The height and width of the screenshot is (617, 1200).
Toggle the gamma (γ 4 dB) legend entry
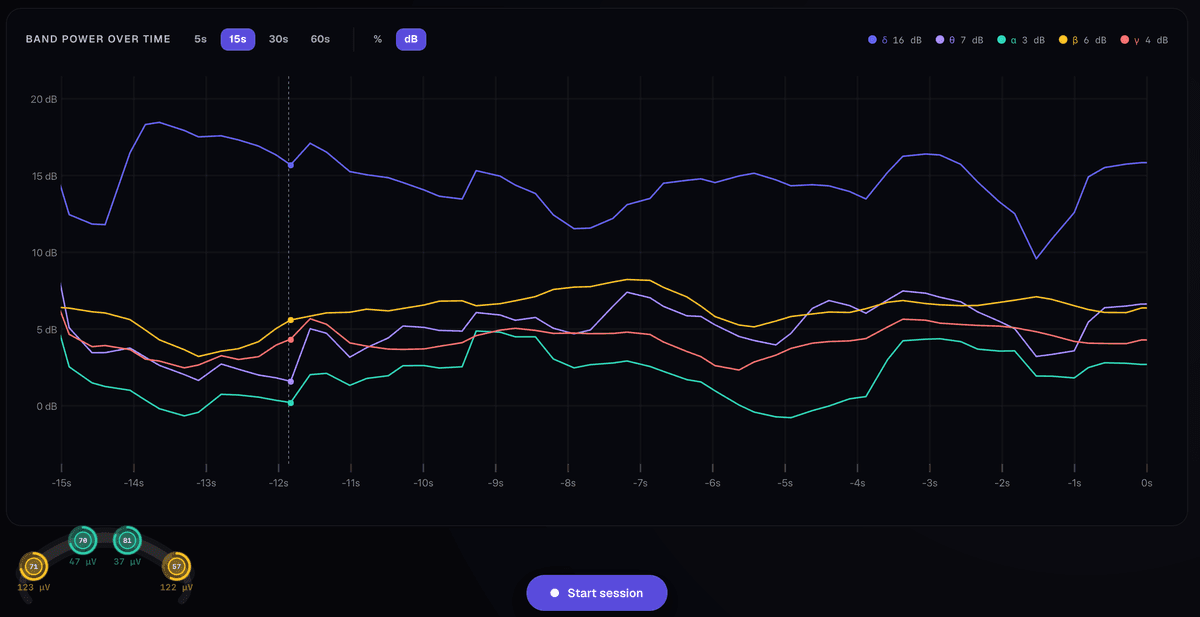pos(1144,40)
